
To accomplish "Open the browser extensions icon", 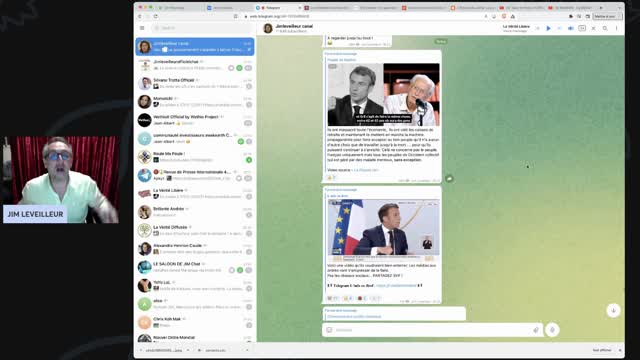I will coord(571,16).
